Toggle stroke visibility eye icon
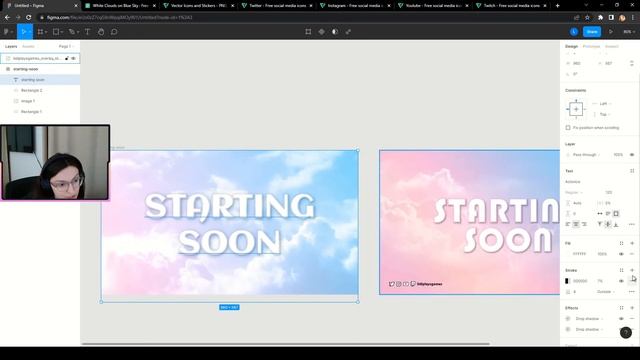Viewport: 640px width, 360px height. pos(621,281)
